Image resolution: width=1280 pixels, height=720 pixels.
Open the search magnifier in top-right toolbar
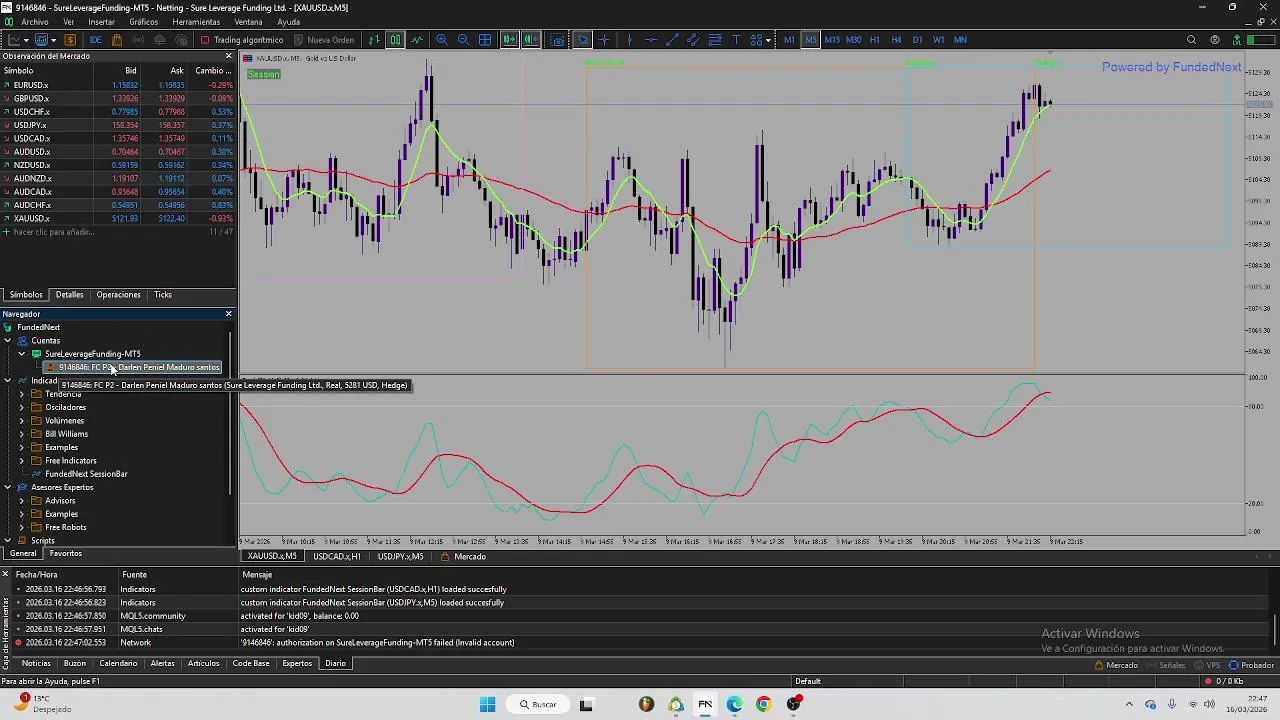(x=1191, y=40)
